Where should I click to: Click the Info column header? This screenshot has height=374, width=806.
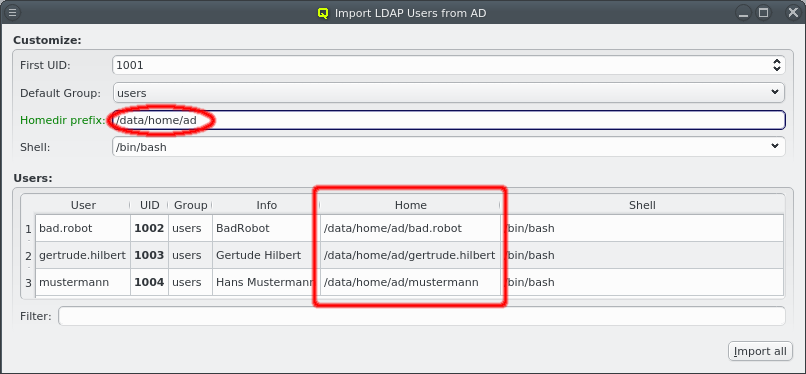coord(266,205)
